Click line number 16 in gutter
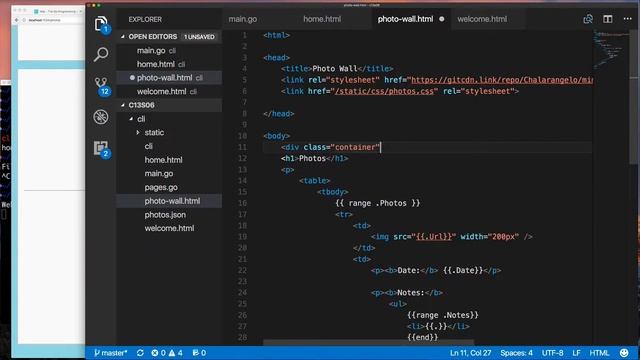 (242, 203)
